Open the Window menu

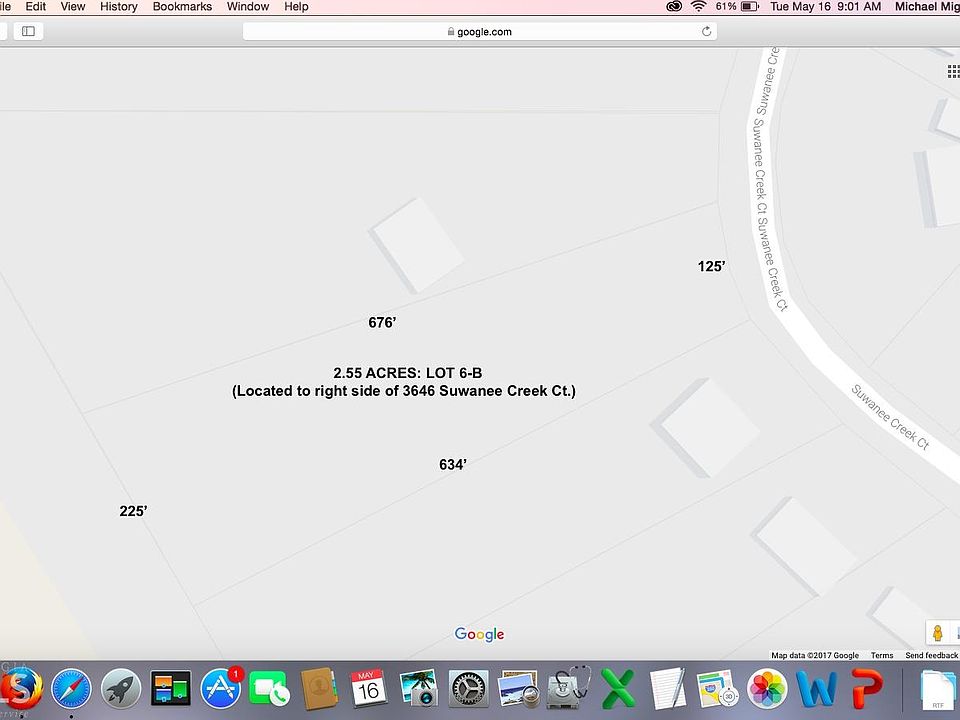(248, 7)
